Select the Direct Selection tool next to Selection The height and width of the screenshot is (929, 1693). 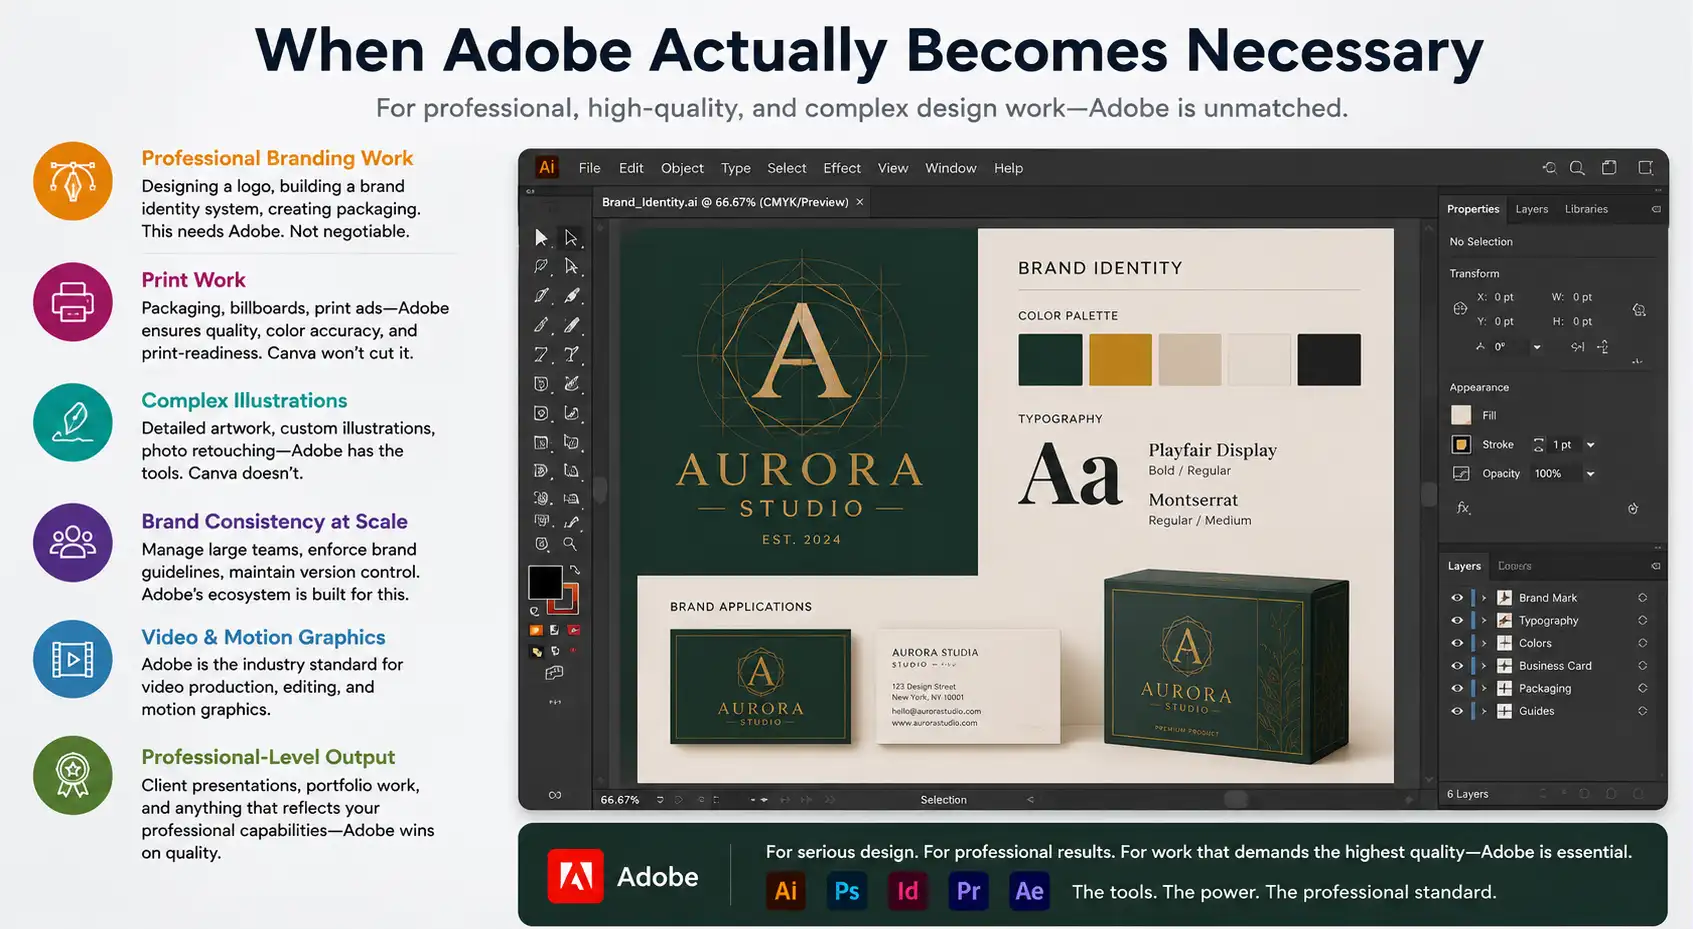coord(571,237)
